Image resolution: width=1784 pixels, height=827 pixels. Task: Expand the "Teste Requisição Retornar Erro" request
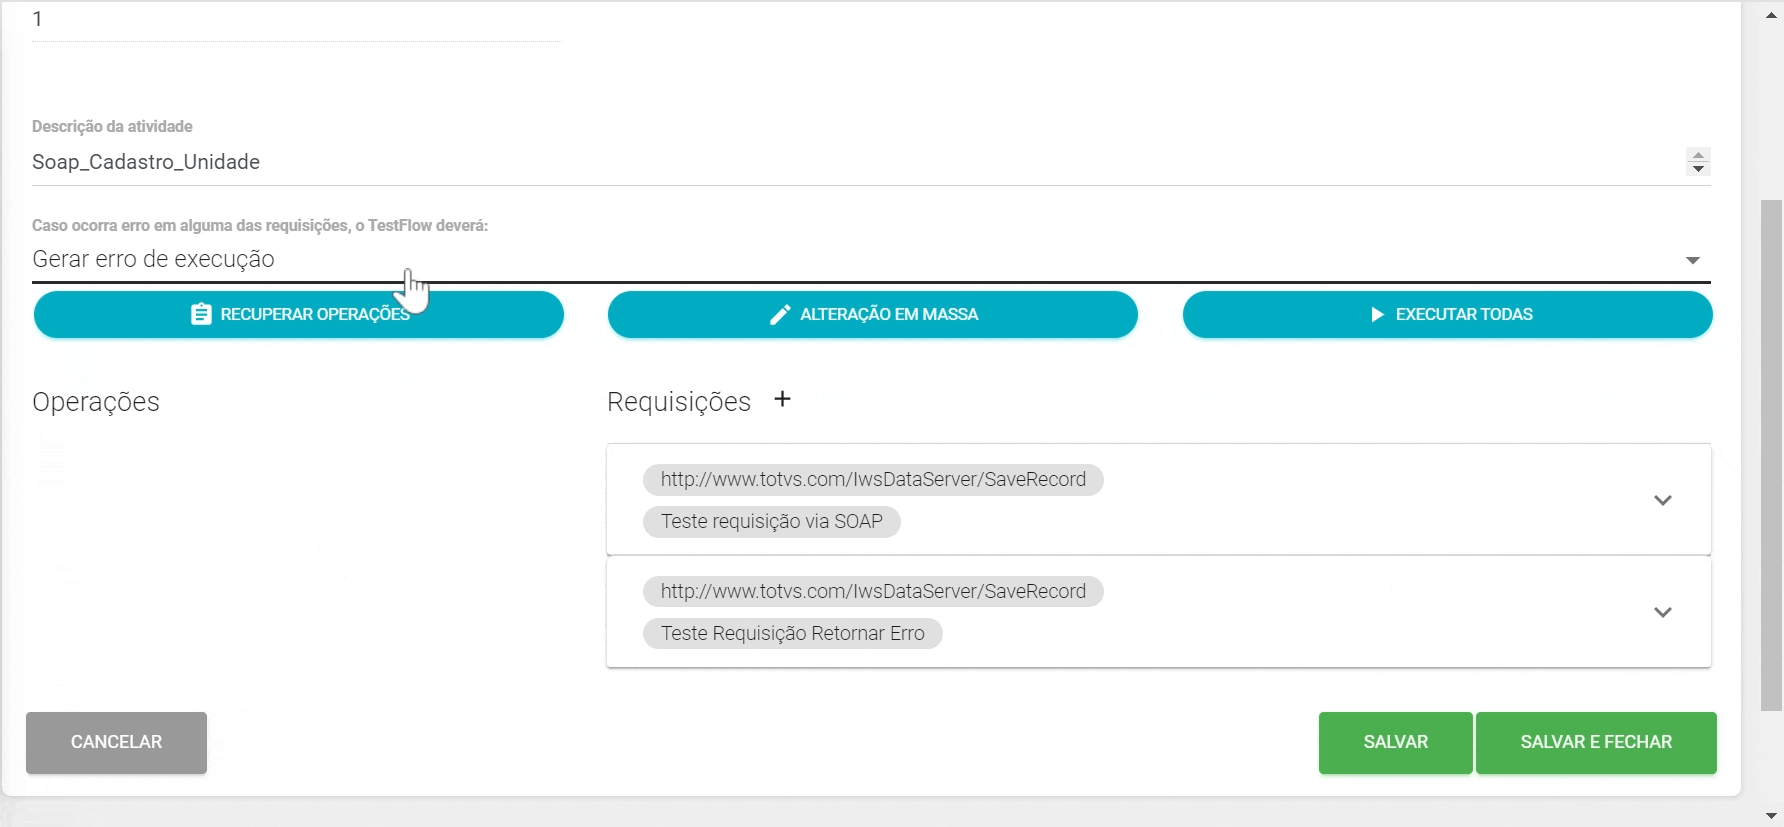1662,612
